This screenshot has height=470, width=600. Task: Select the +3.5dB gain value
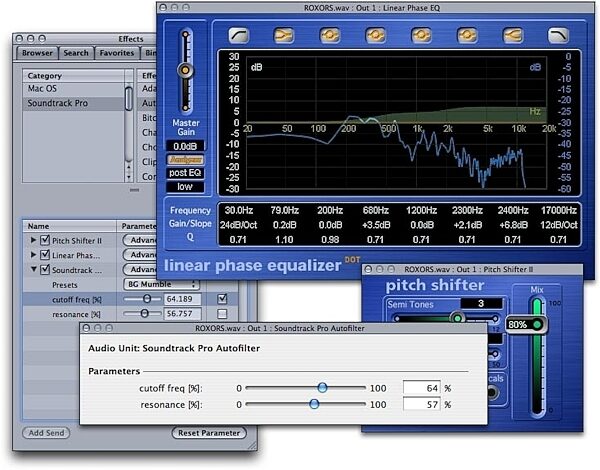point(376,225)
